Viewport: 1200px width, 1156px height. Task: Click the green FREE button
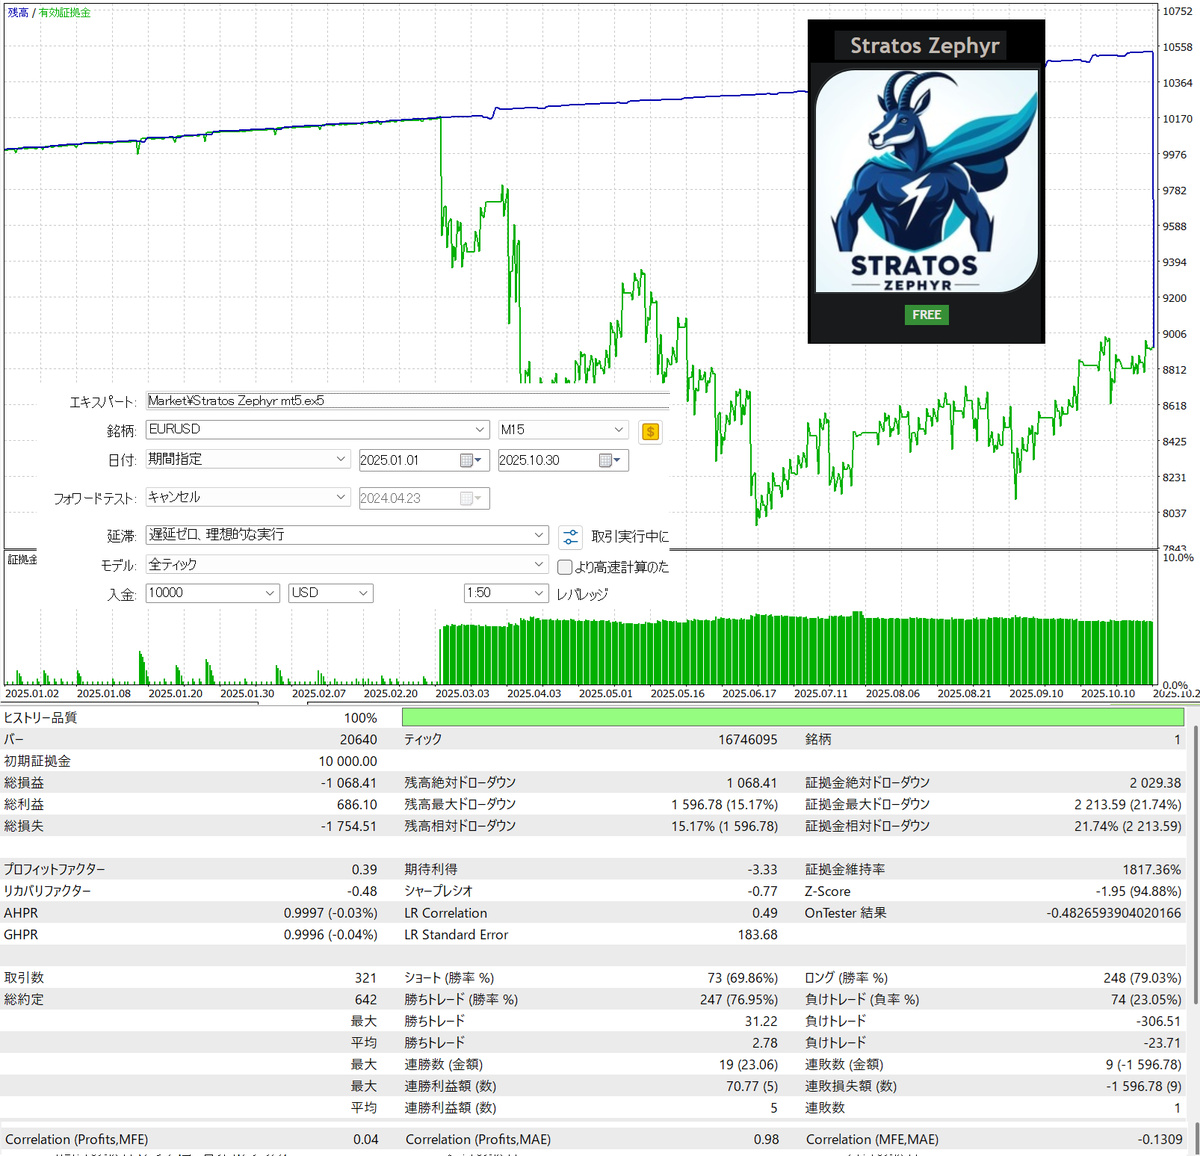pos(927,315)
